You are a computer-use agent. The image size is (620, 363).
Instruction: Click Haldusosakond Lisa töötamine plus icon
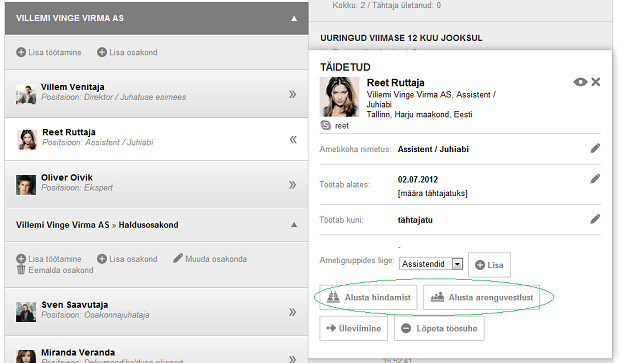[x=21, y=259]
